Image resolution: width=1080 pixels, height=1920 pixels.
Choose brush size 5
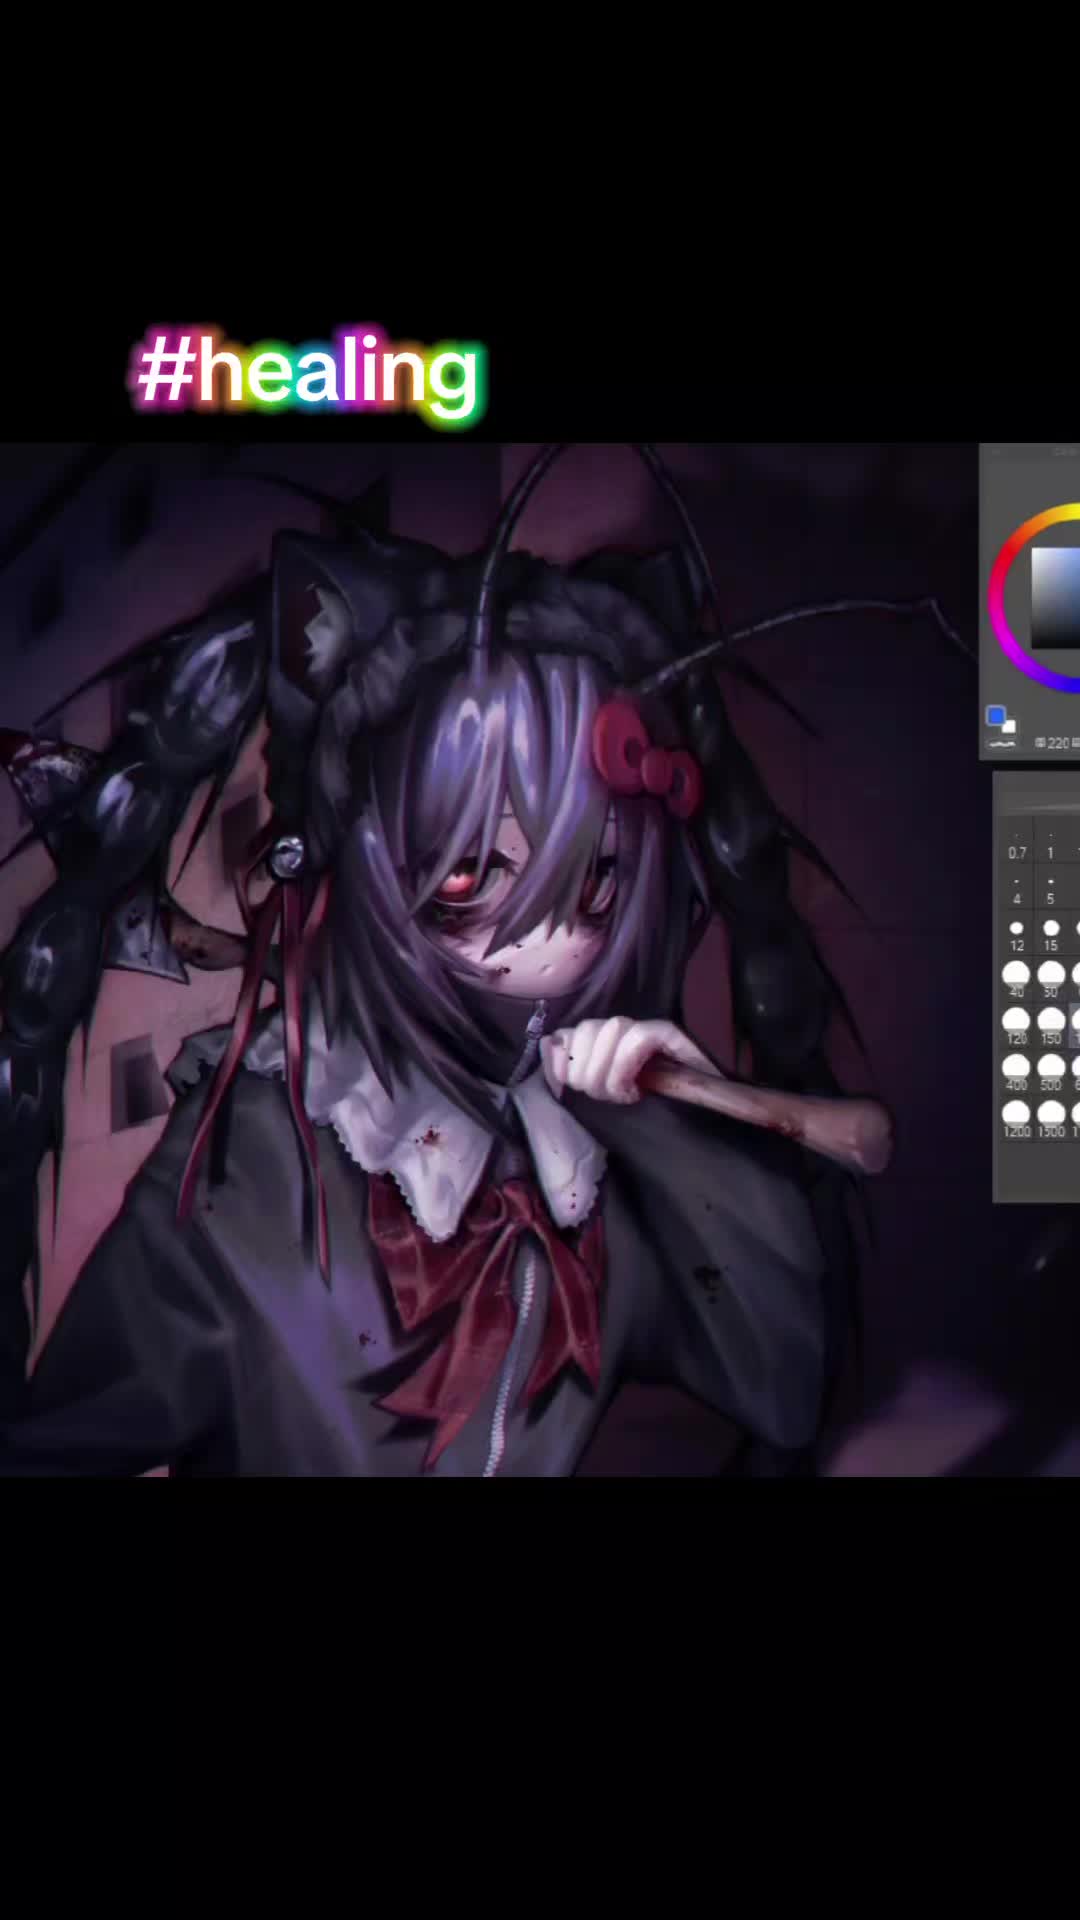coord(1050,891)
